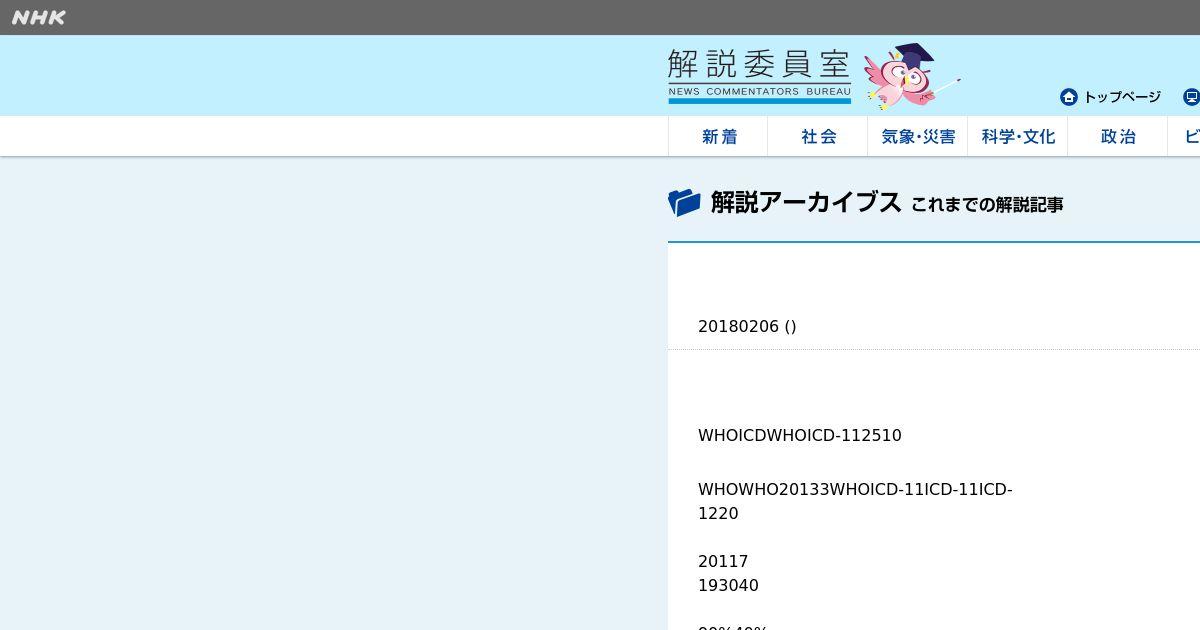Click the text 20117

pos(723,561)
